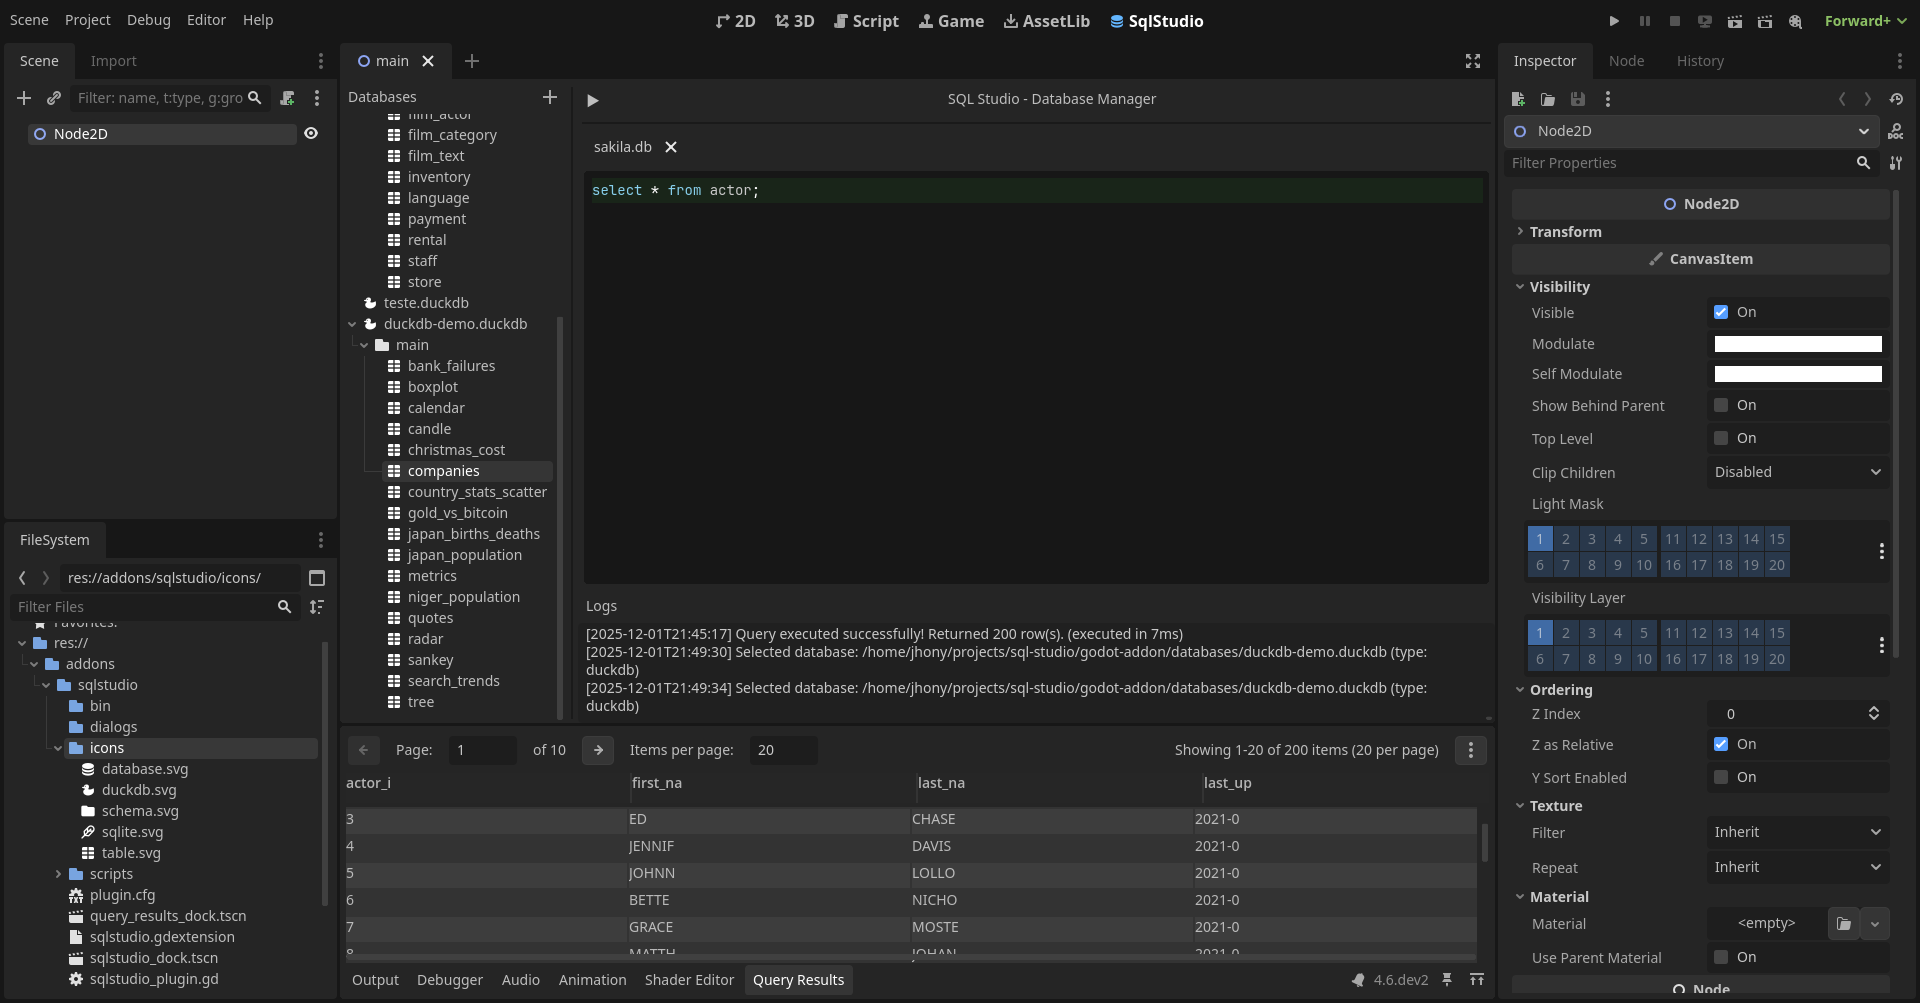The height and width of the screenshot is (1003, 1920).
Task: Open the query results options menu
Action: click(1470, 750)
